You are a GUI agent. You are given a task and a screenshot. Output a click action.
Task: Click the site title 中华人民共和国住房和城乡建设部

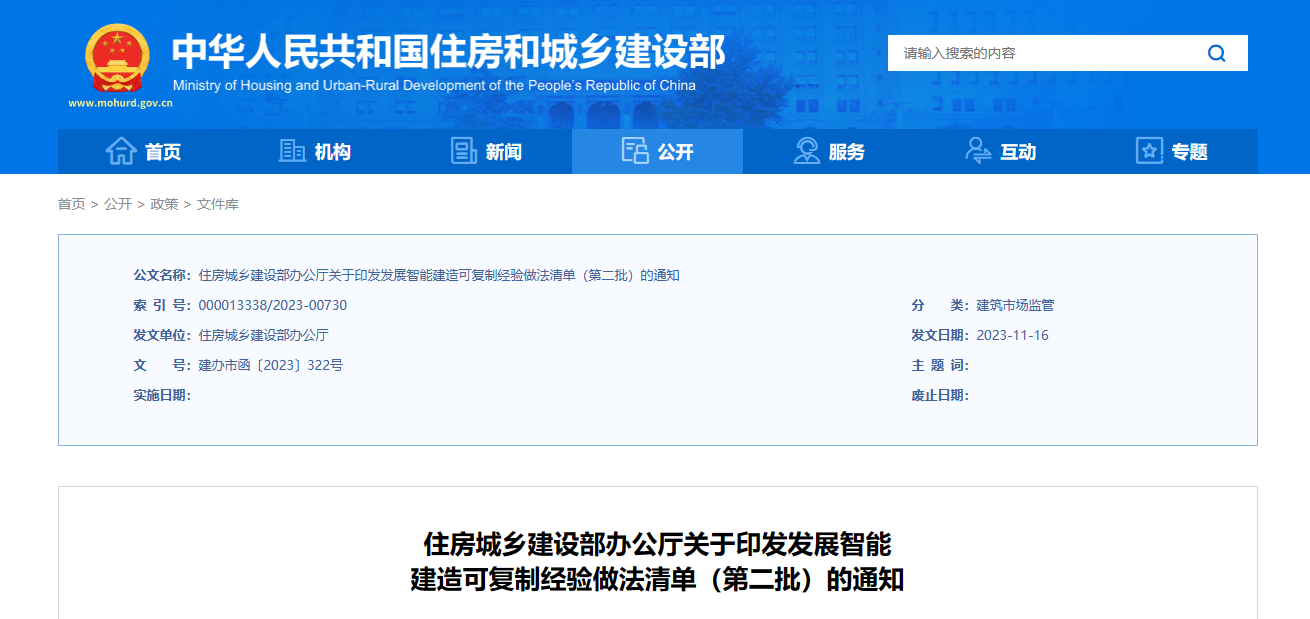coord(449,51)
